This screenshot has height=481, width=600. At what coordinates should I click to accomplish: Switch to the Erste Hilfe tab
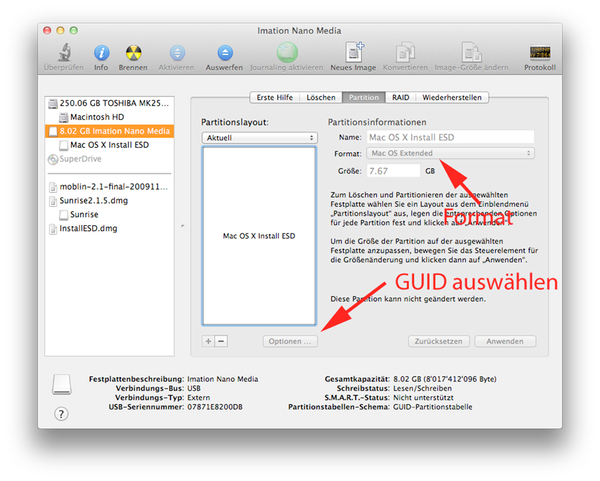coord(274,98)
